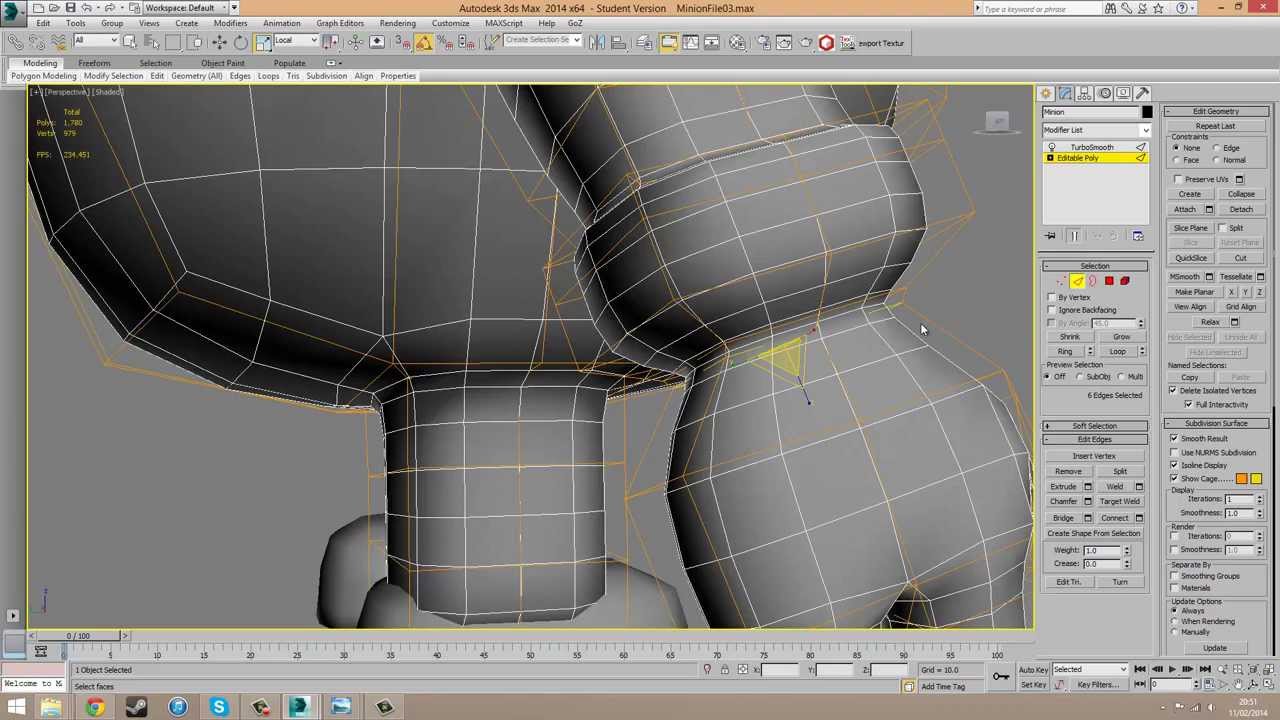The width and height of the screenshot is (1280, 720).
Task: Click the Pin Stack icon
Action: pyautogui.click(x=1051, y=236)
